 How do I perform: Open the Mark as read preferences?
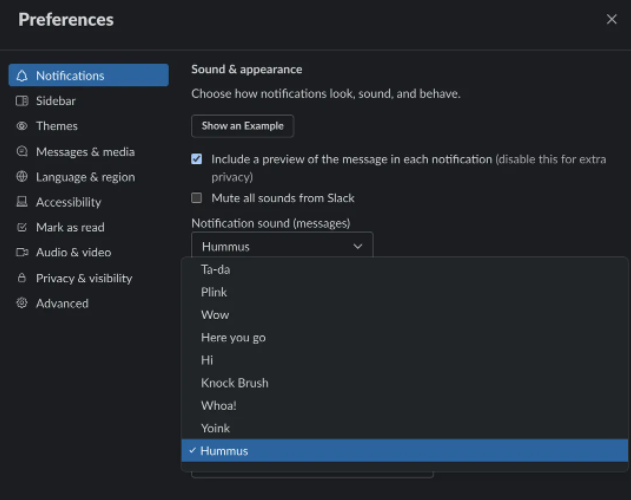[70, 227]
